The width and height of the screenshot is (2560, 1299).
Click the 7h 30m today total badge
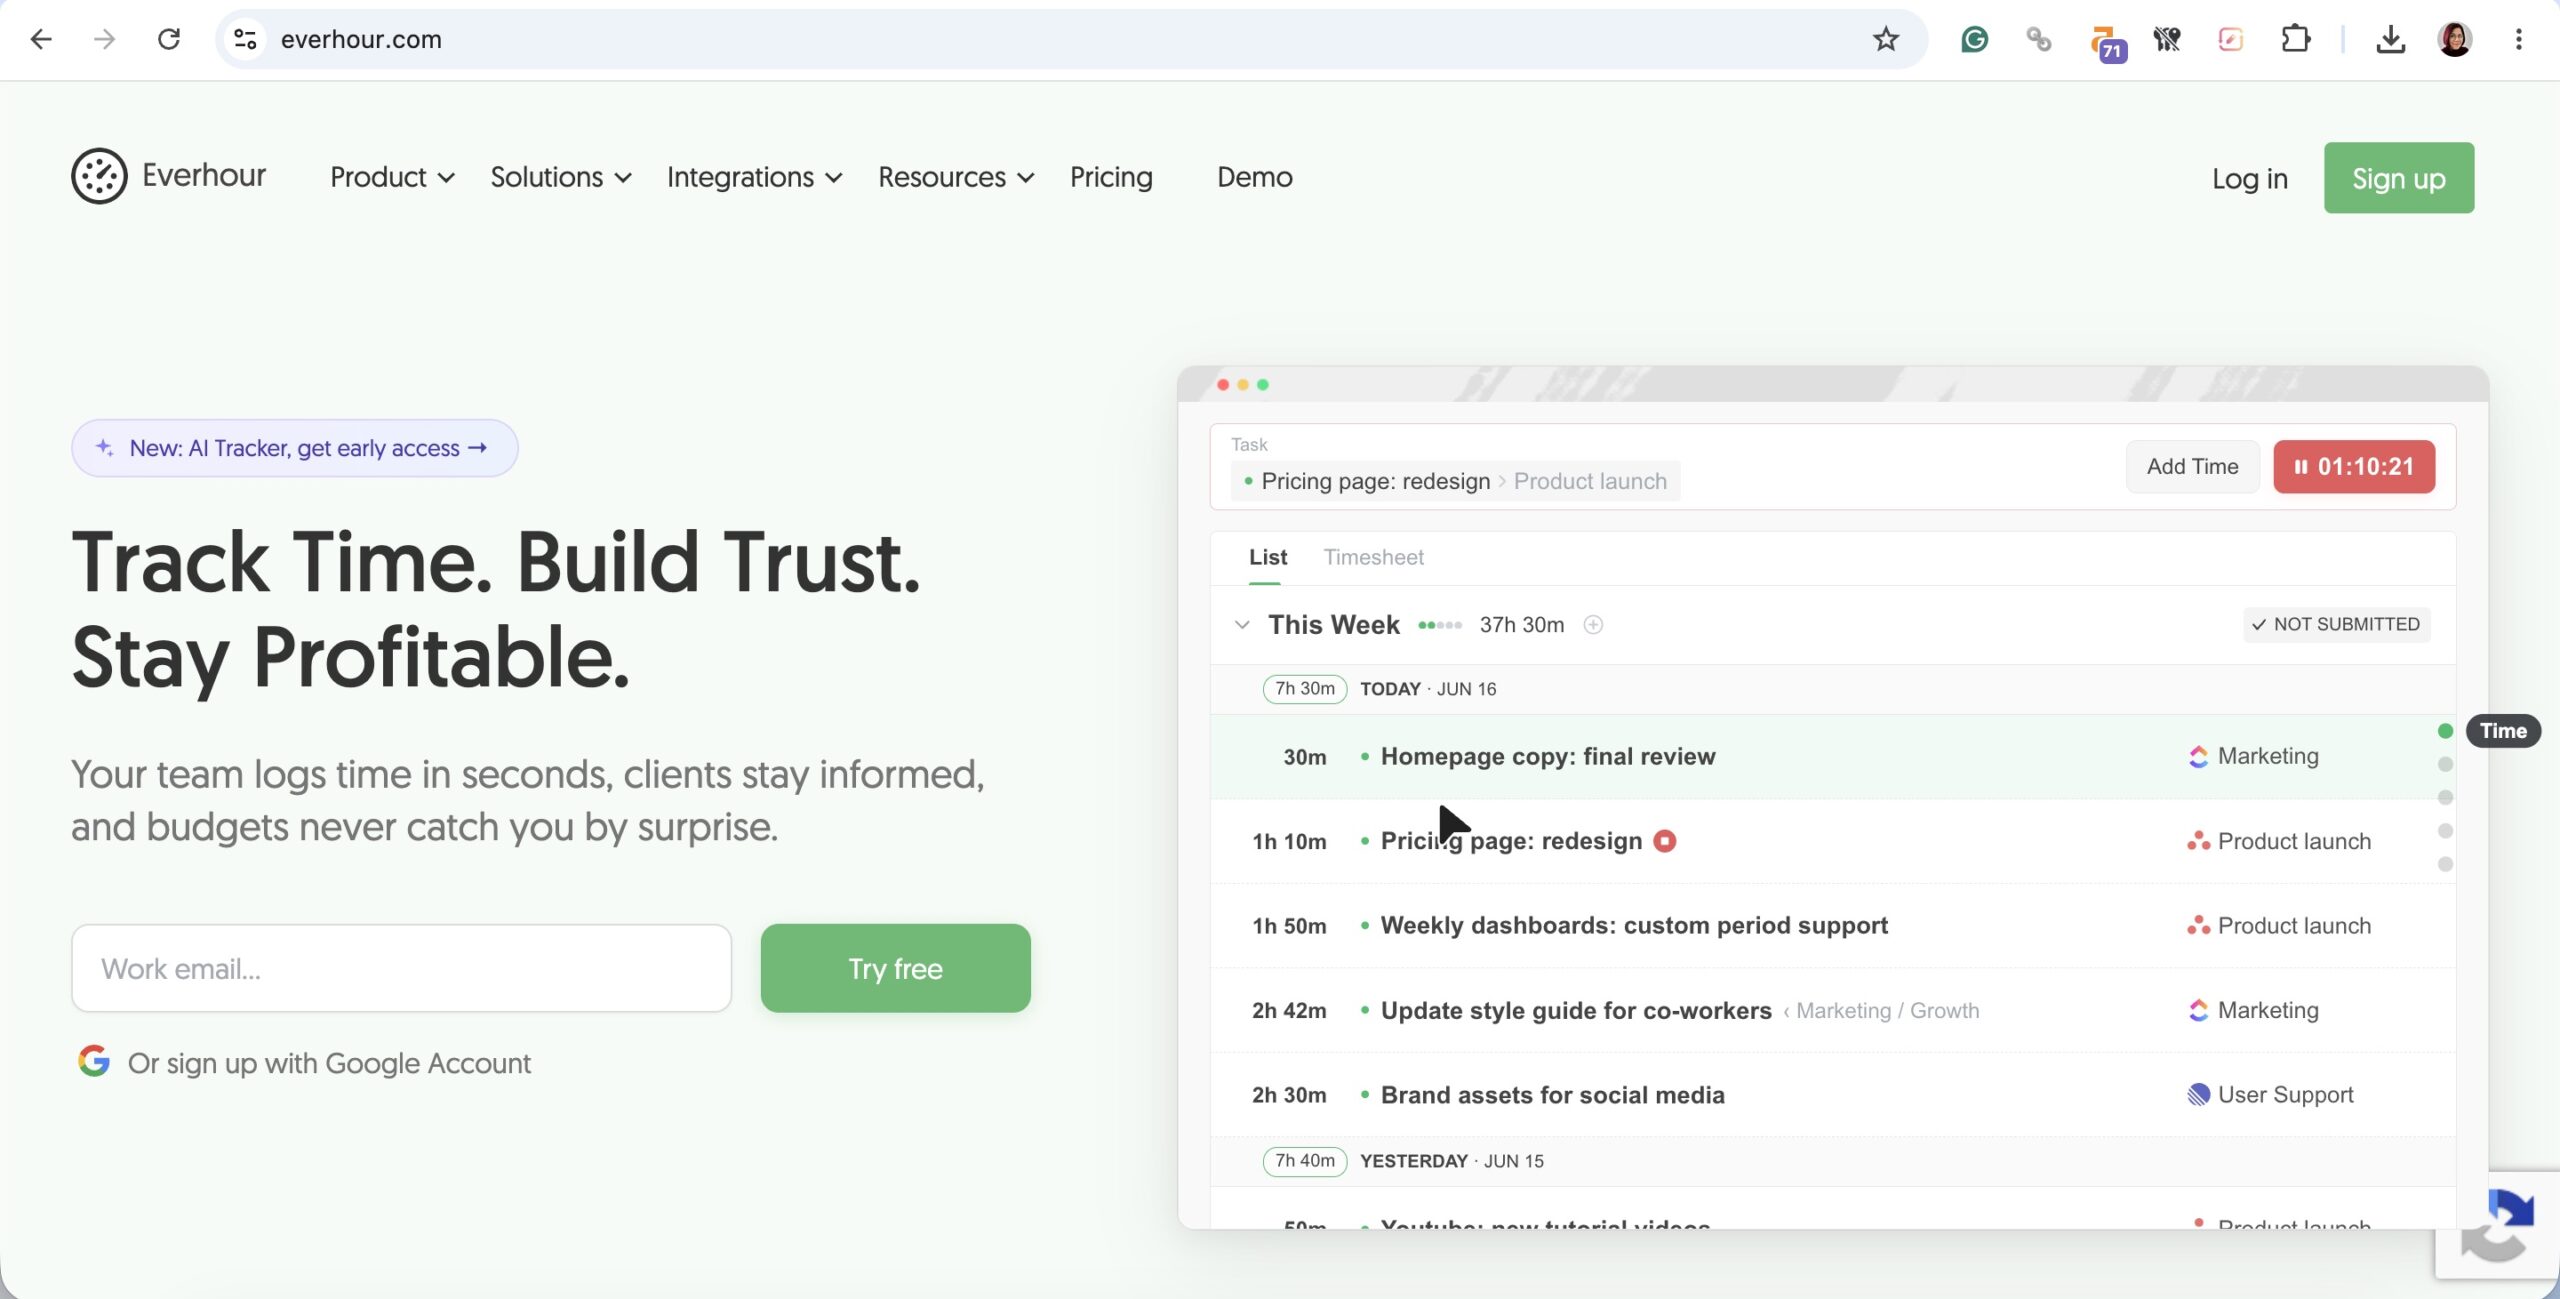[x=1305, y=689]
